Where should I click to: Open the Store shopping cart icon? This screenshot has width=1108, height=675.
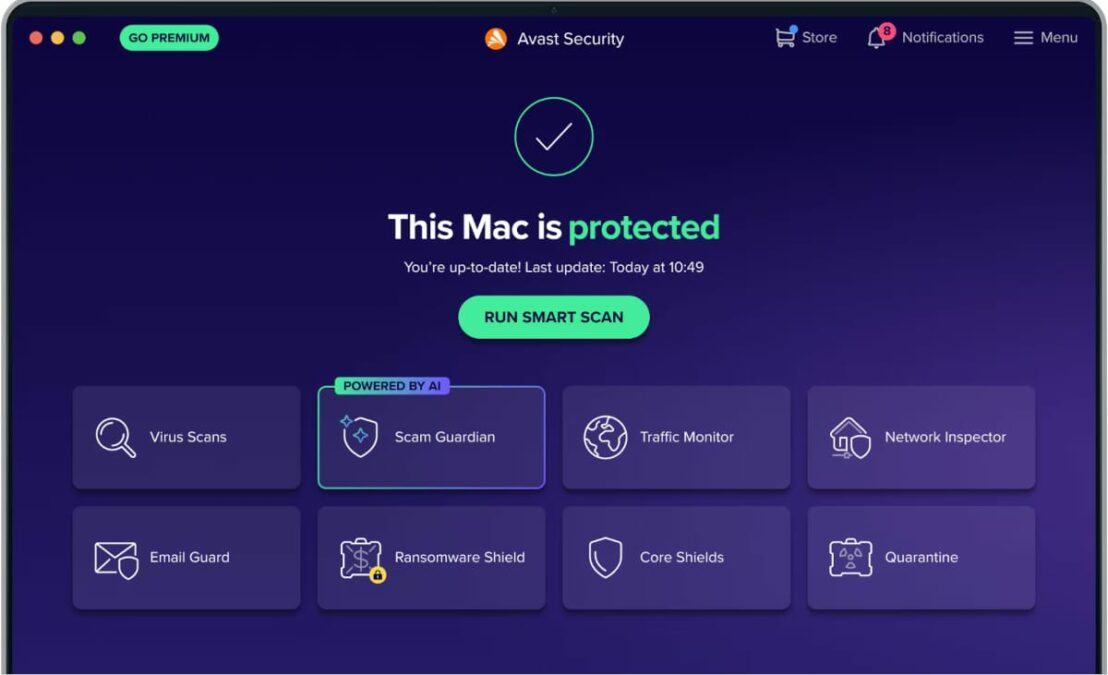(x=785, y=37)
